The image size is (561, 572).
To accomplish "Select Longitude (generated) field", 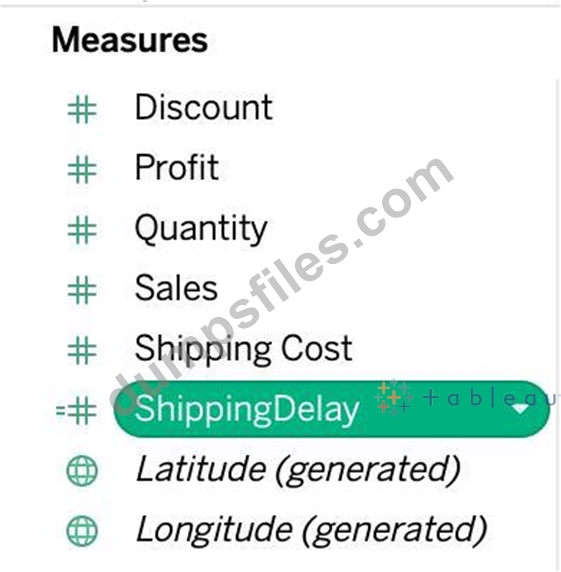I will pos(311,530).
